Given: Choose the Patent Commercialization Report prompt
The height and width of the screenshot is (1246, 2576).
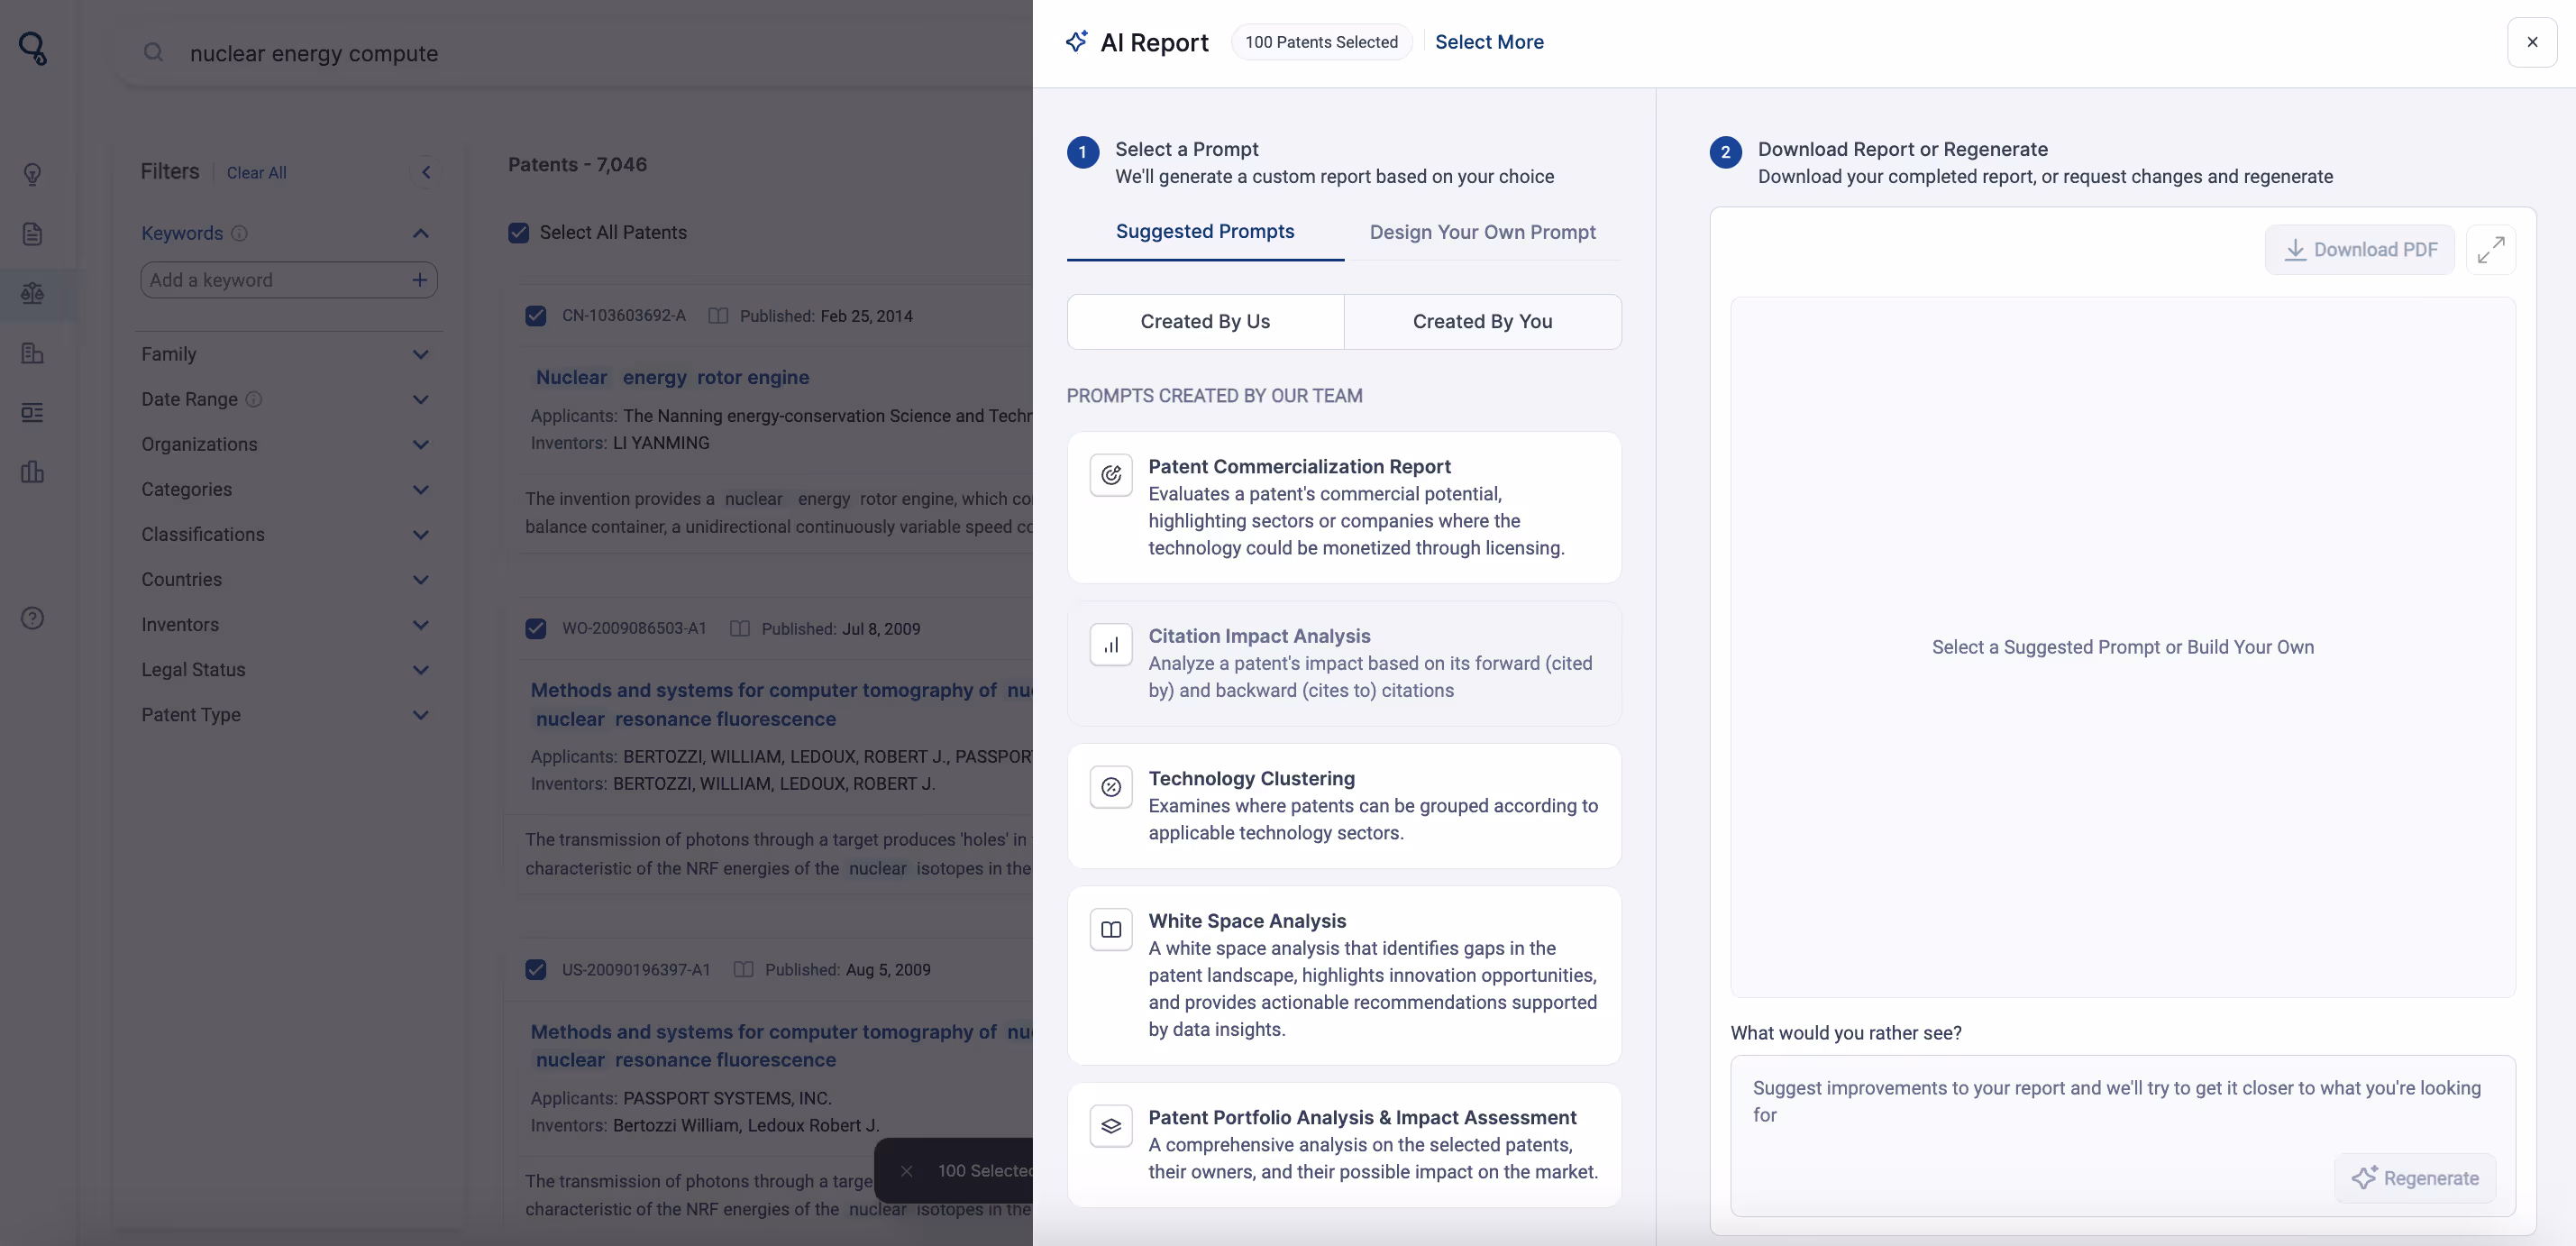Looking at the screenshot, I should click(1344, 507).
